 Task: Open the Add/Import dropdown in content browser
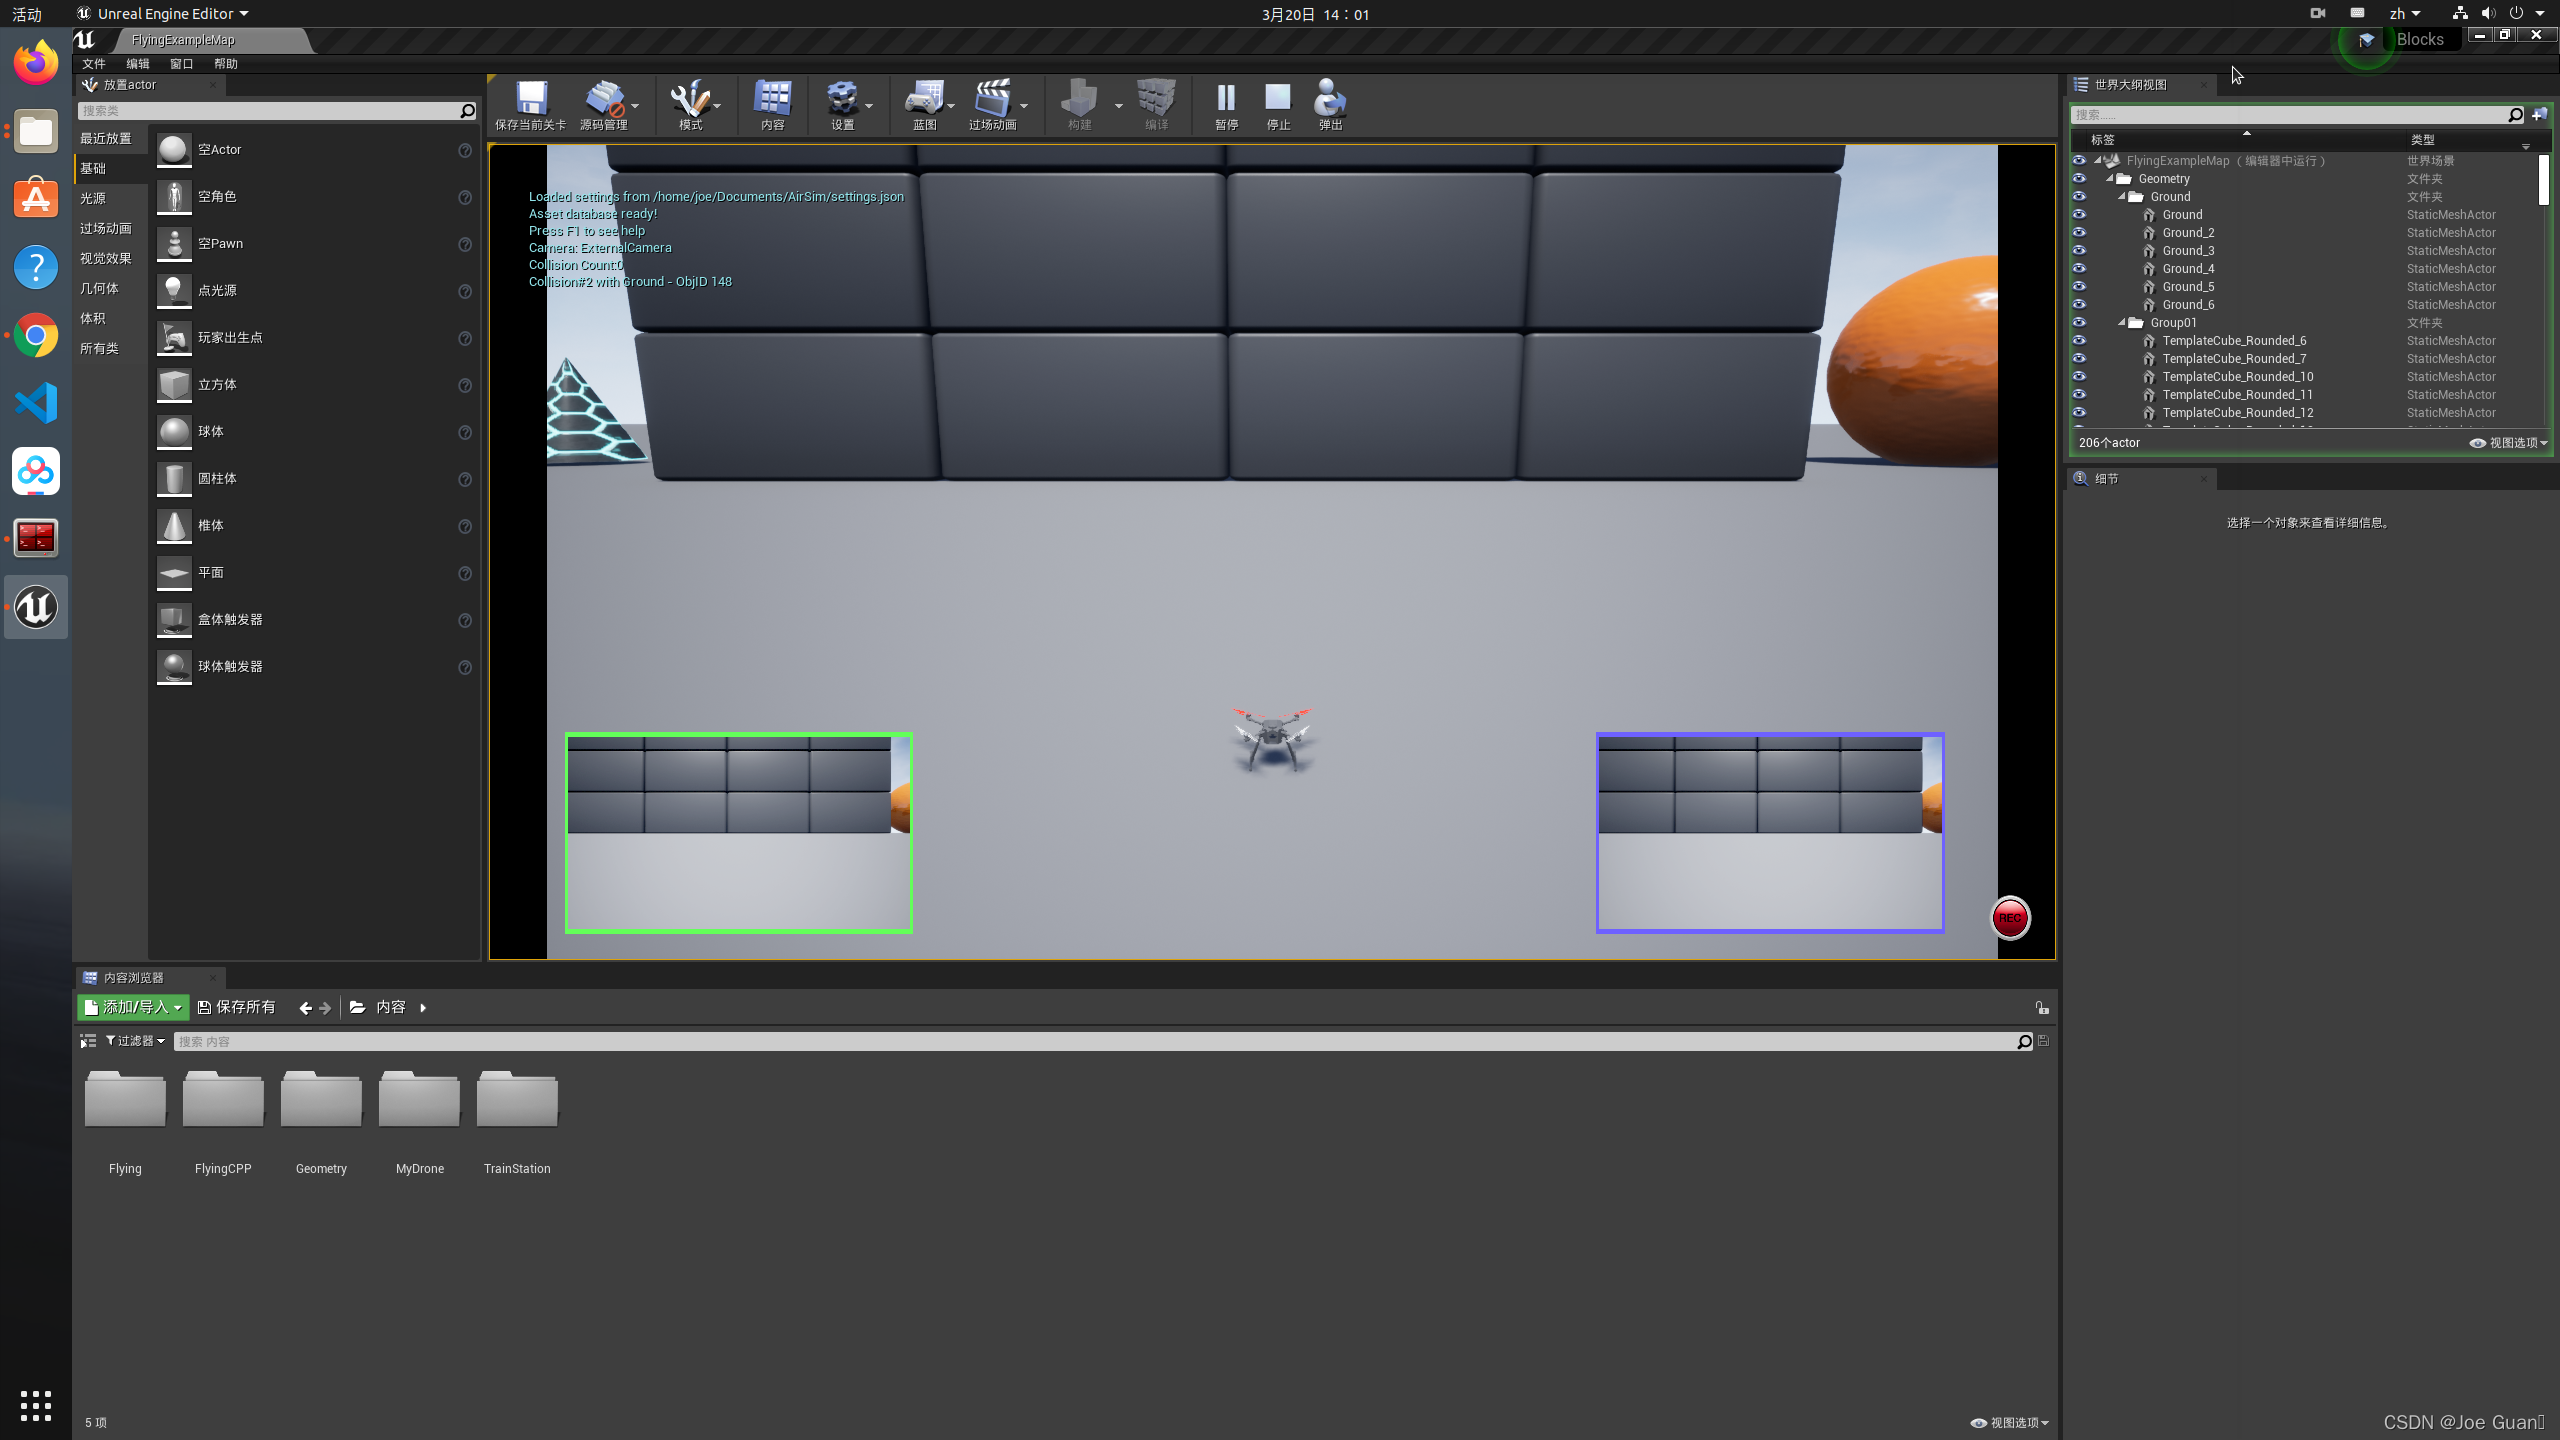[x=133, y=1007]
